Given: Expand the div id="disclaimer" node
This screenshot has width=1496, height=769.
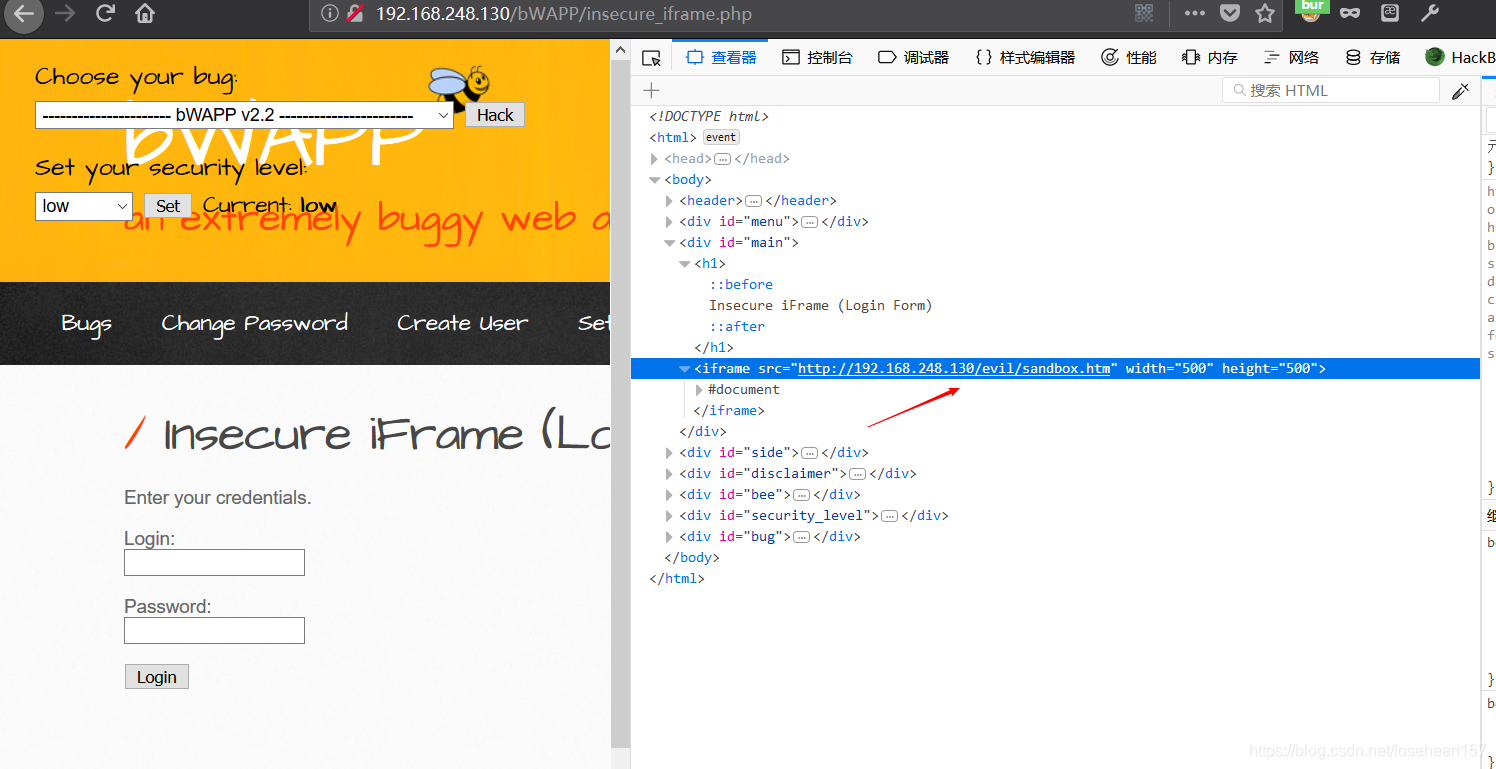Looking at the screenshot, I should click(670, 474).
